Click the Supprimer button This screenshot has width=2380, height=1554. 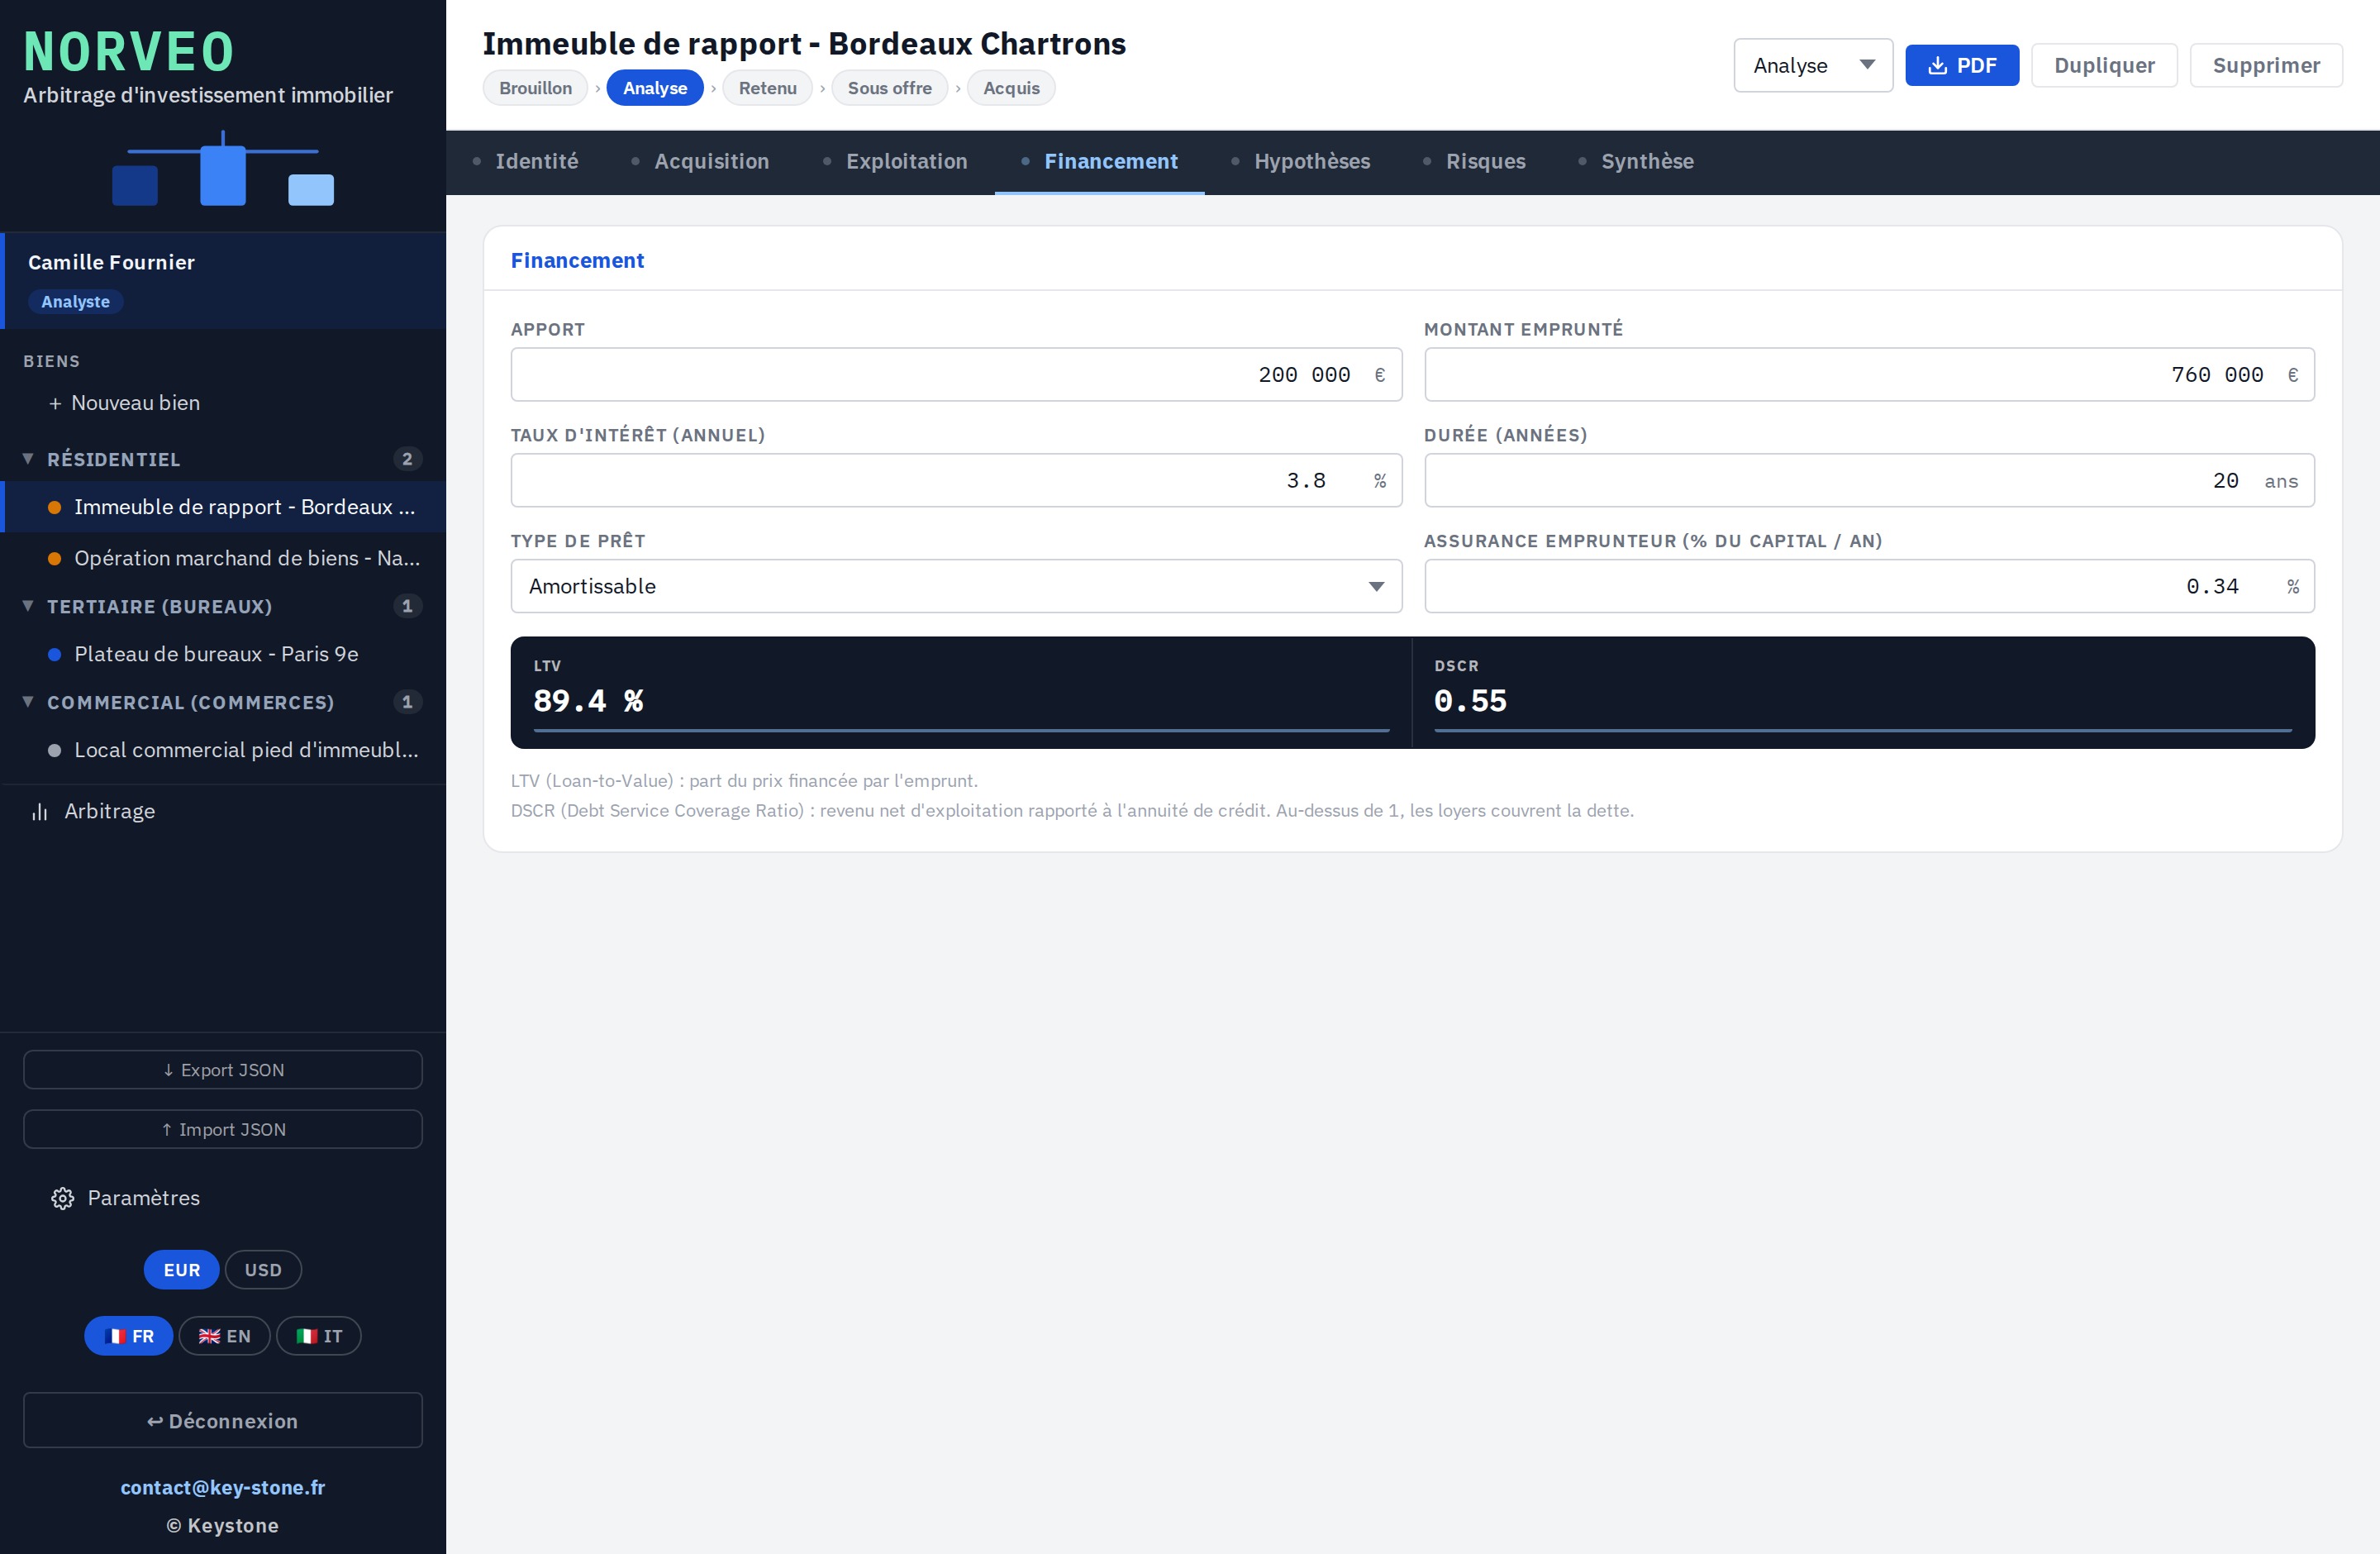[2265, 65]
